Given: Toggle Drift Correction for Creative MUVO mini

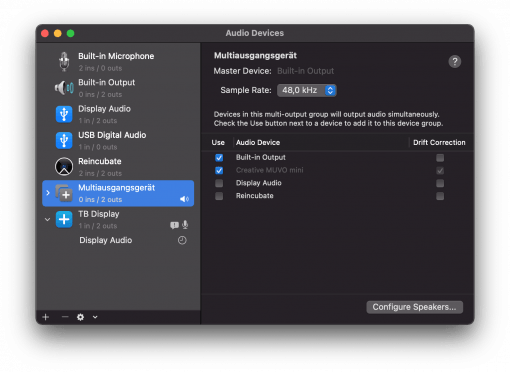Looking at the screenshot, I should click(x=440, y=171).
